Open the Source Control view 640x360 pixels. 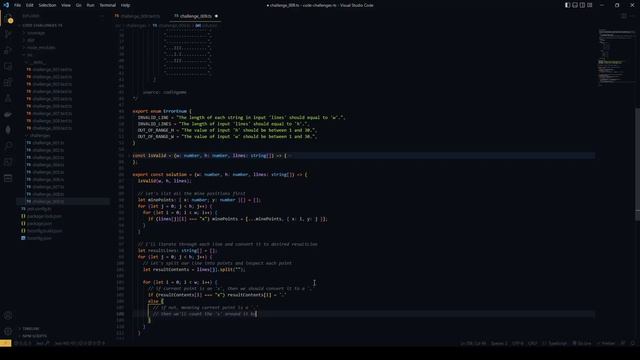click(8, 34)
